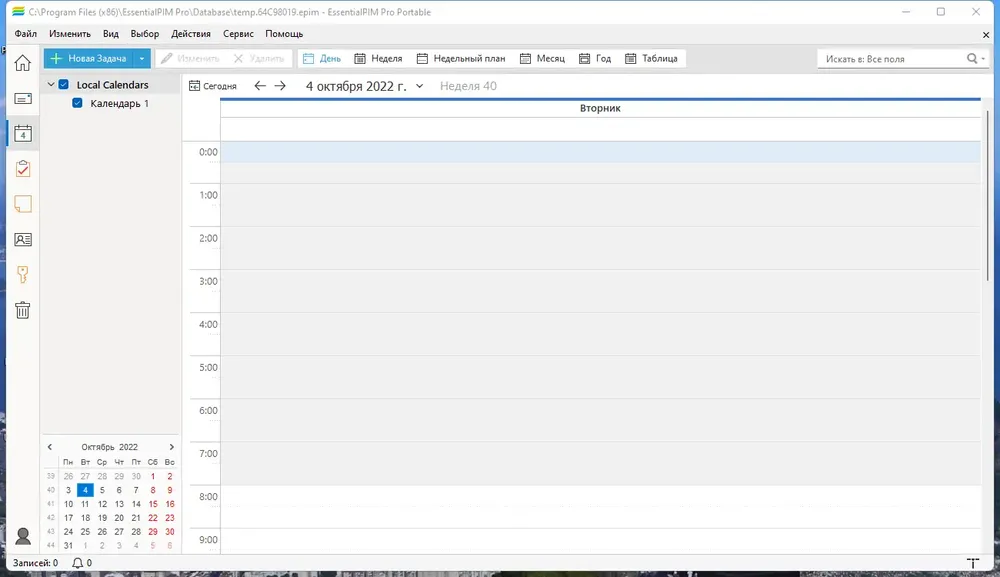The height and width of the screenshot is (577, 1000).
Task: Click the 0:00 time slot row
Action: click(x=599, y=152)
